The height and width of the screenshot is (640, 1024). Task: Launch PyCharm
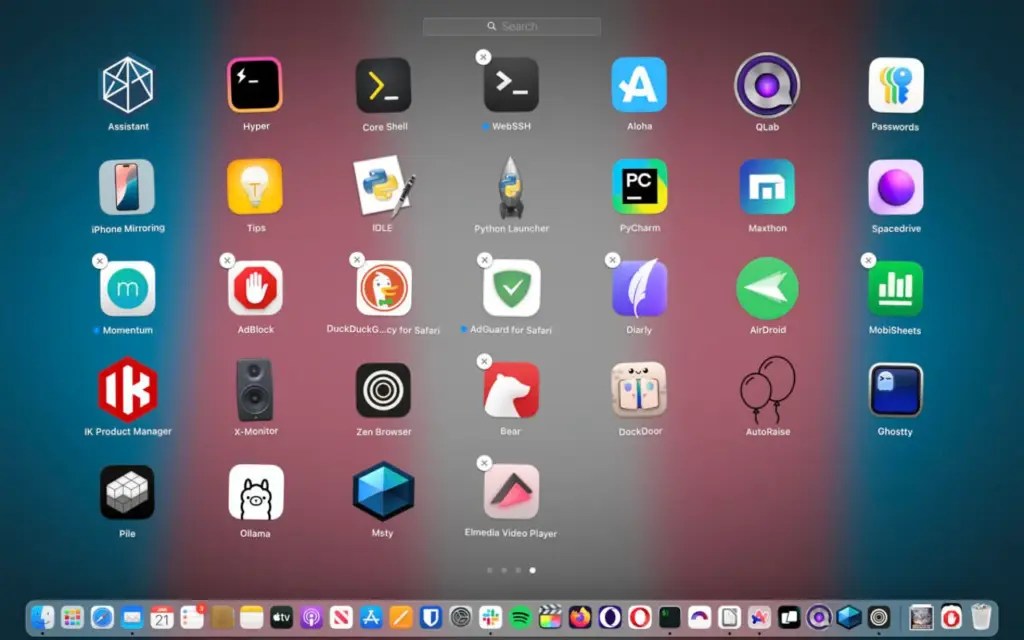coord(639,187)
